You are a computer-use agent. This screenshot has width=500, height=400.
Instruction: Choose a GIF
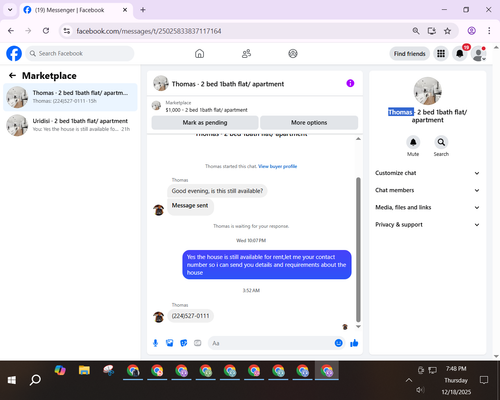click(198, 343)
